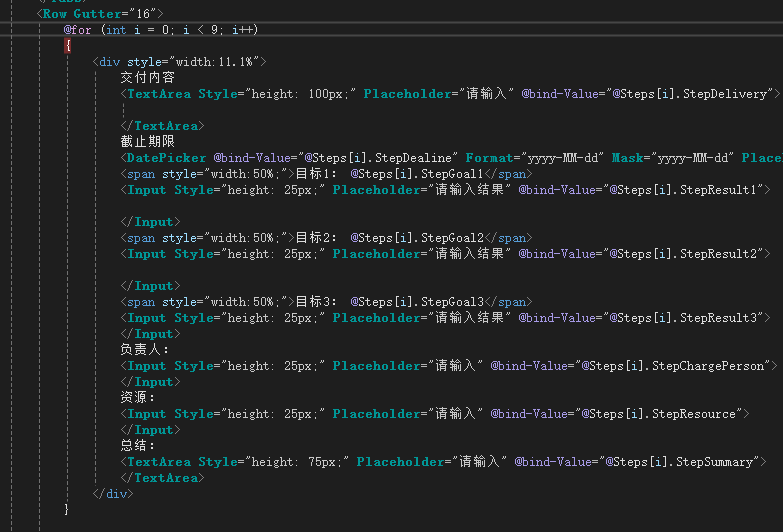Click the text 资源：

coord(138,397)
